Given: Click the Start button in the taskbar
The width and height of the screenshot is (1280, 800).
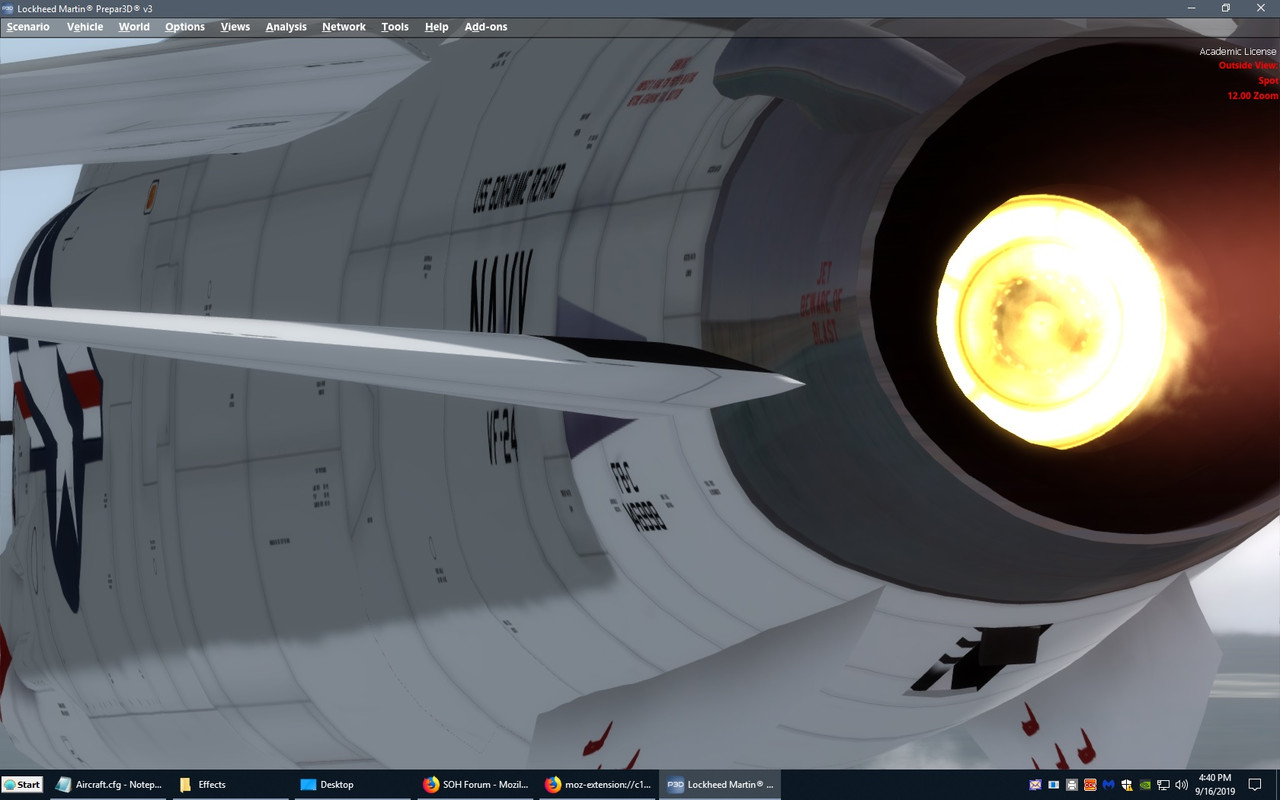Looking at the screenshot, I should tap(22, 785).
